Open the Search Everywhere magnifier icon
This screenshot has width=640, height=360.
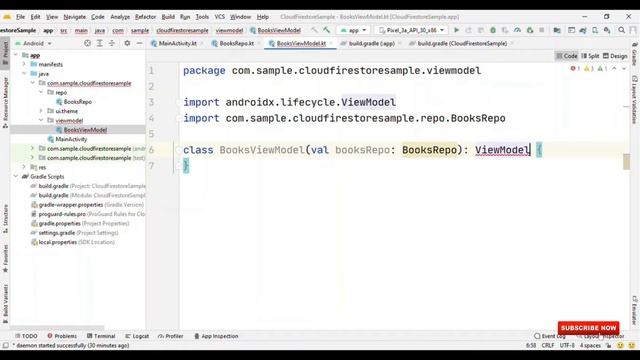coord(621,30)
